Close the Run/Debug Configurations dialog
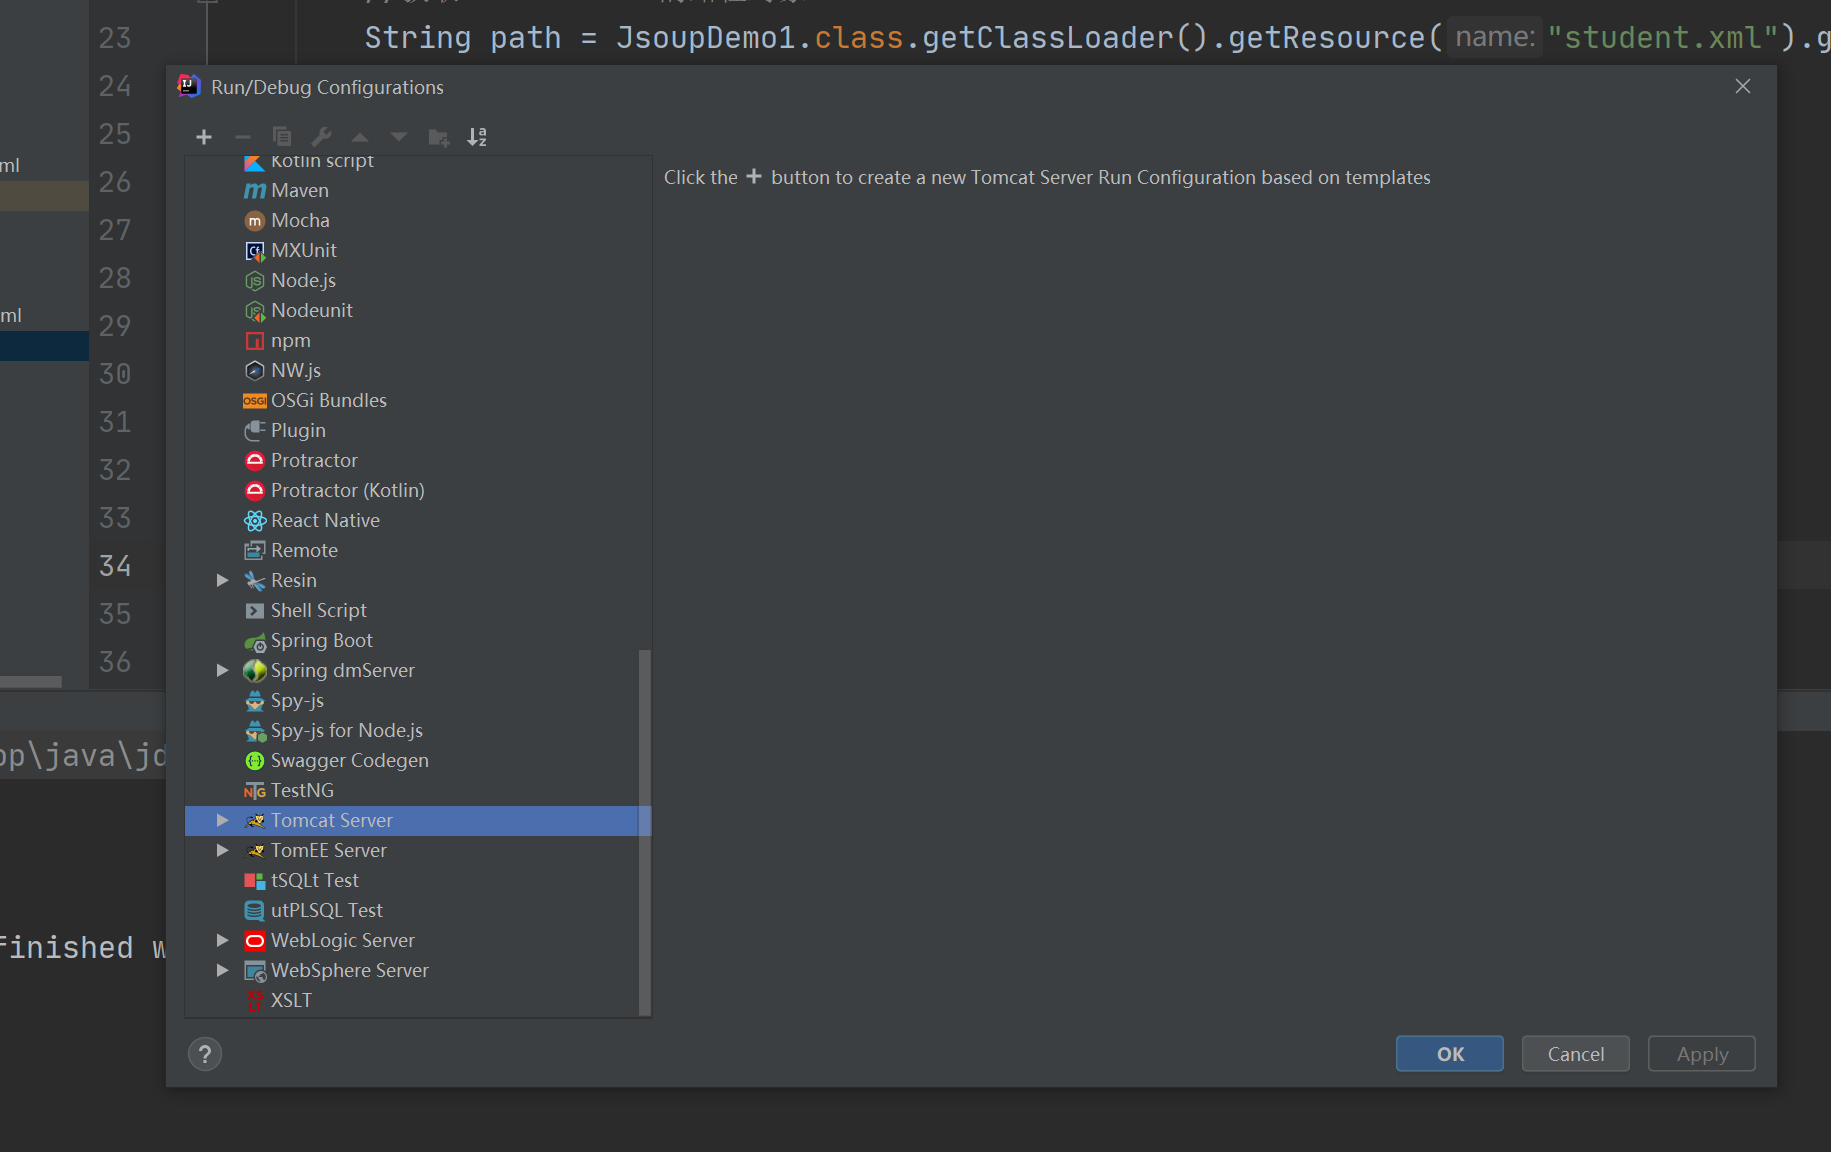Viewport: 1831px width, 1152px height. point(1743,86)
